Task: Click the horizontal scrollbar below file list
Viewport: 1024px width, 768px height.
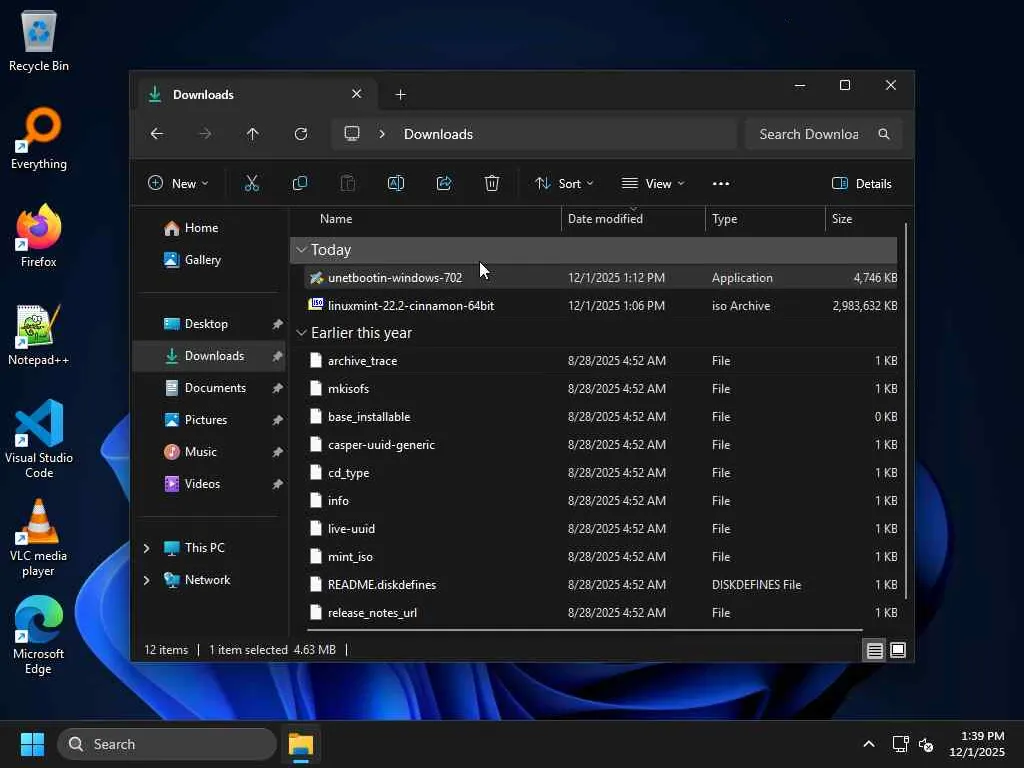Action: (x=584, y=630)
